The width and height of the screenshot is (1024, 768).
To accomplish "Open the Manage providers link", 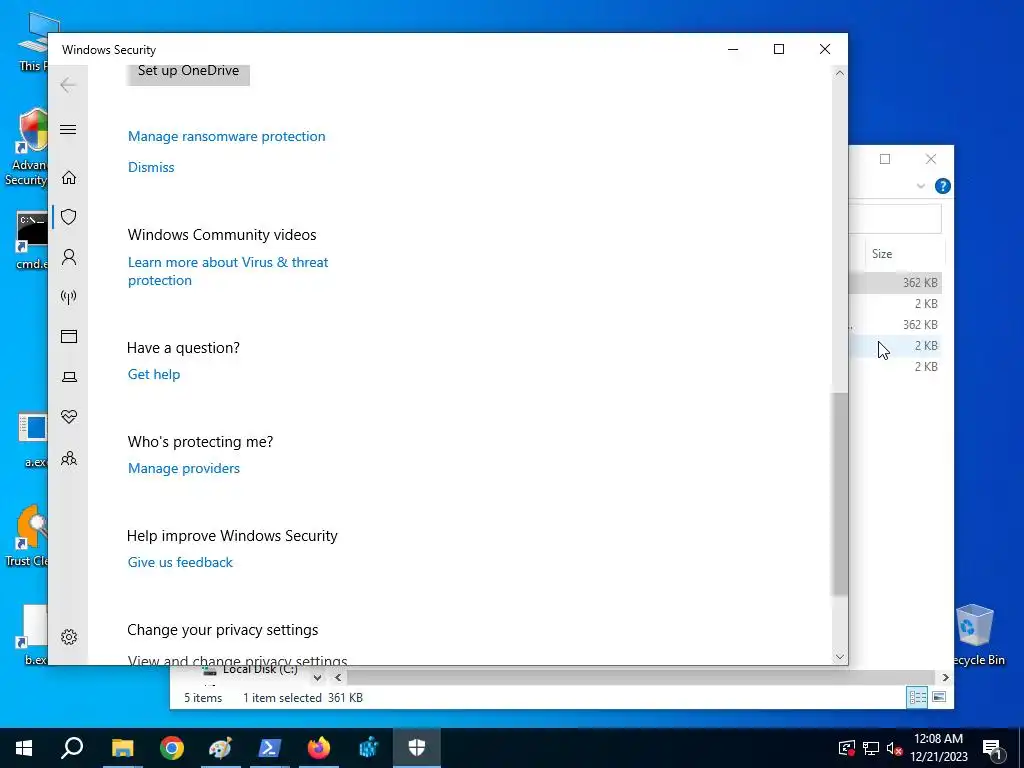I will click(x=184, y=468).
